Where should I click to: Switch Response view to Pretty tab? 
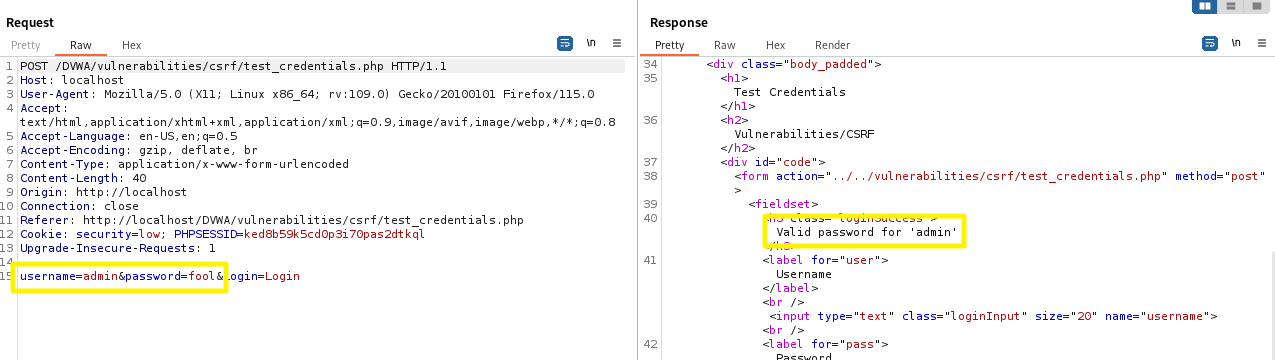670,45
